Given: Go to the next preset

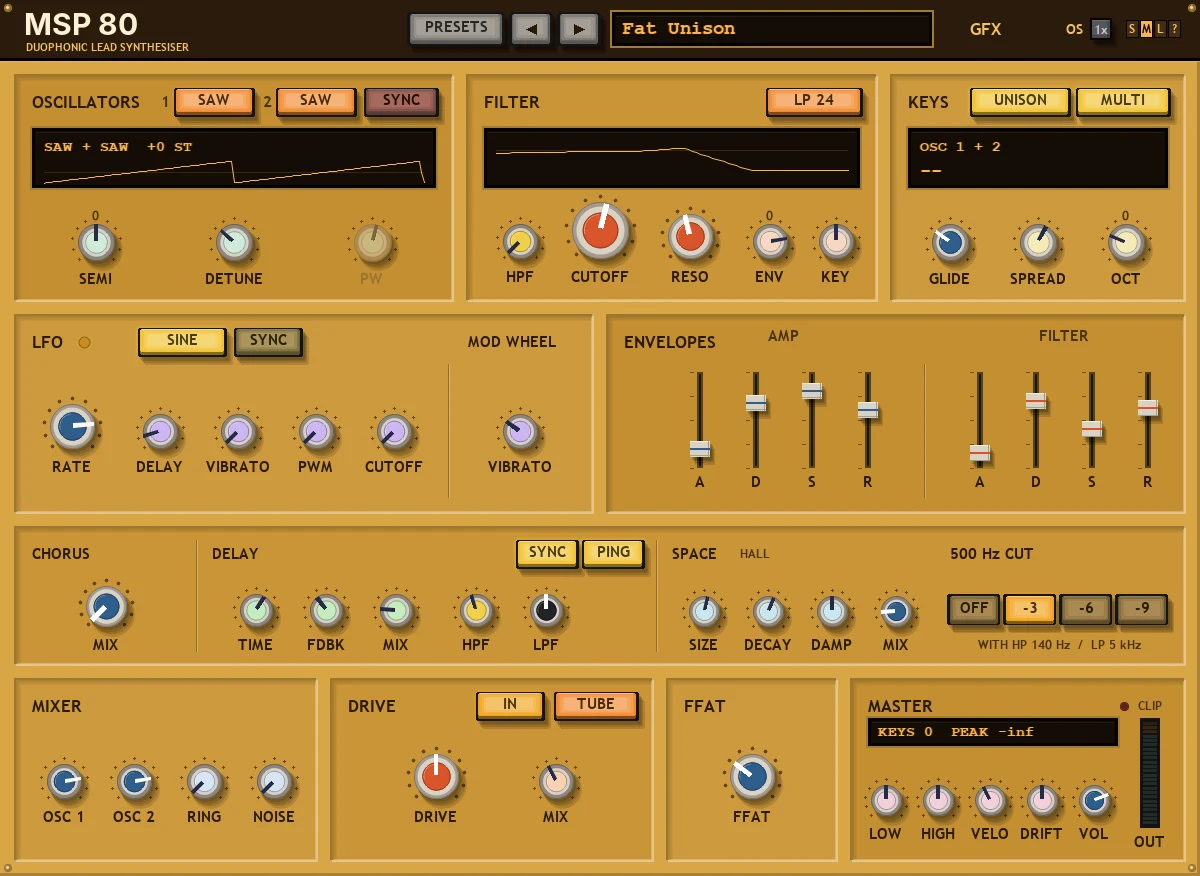Looking at the screenshot, I should coord(579,29).
